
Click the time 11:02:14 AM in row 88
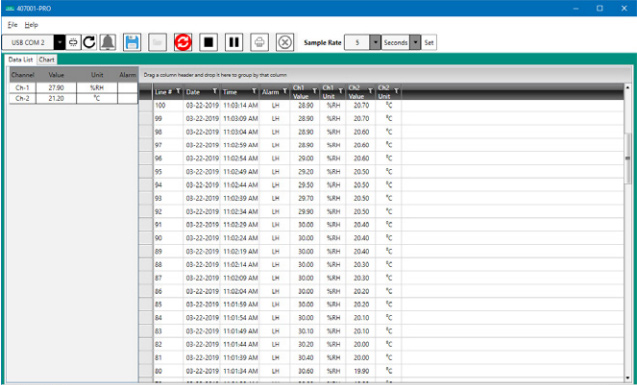click(240, 265)
